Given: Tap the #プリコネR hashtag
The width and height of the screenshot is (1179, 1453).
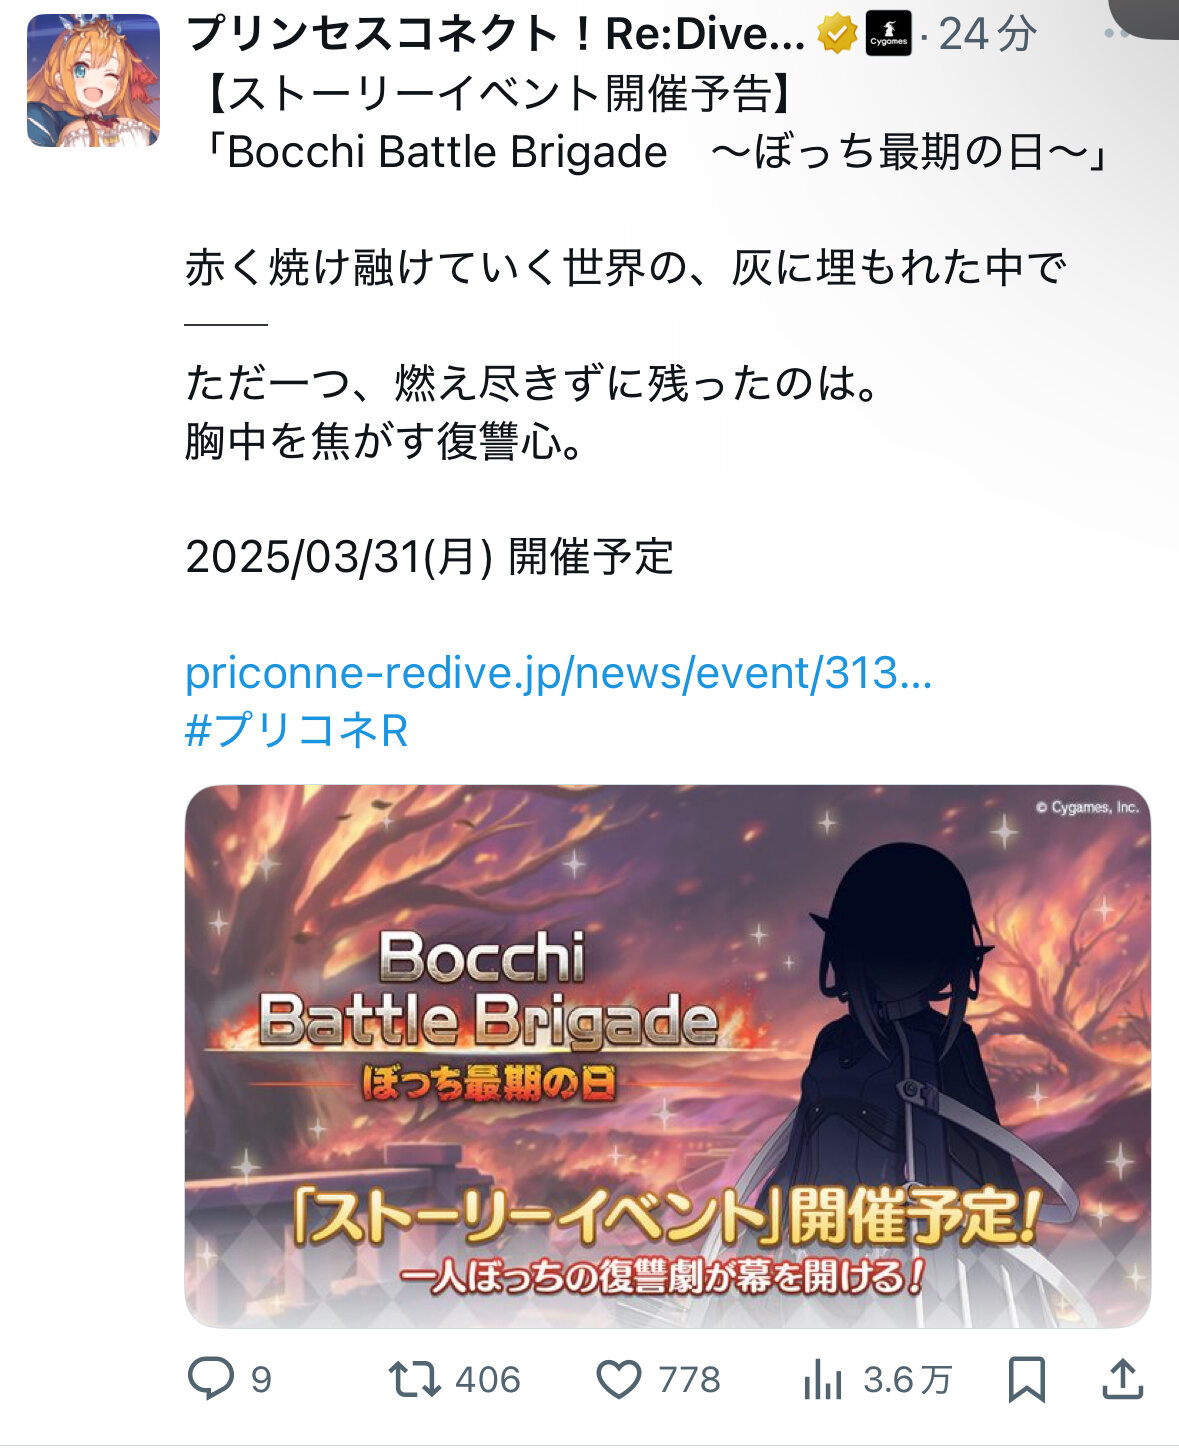Looking at the screenshot, I should point(297,730).
